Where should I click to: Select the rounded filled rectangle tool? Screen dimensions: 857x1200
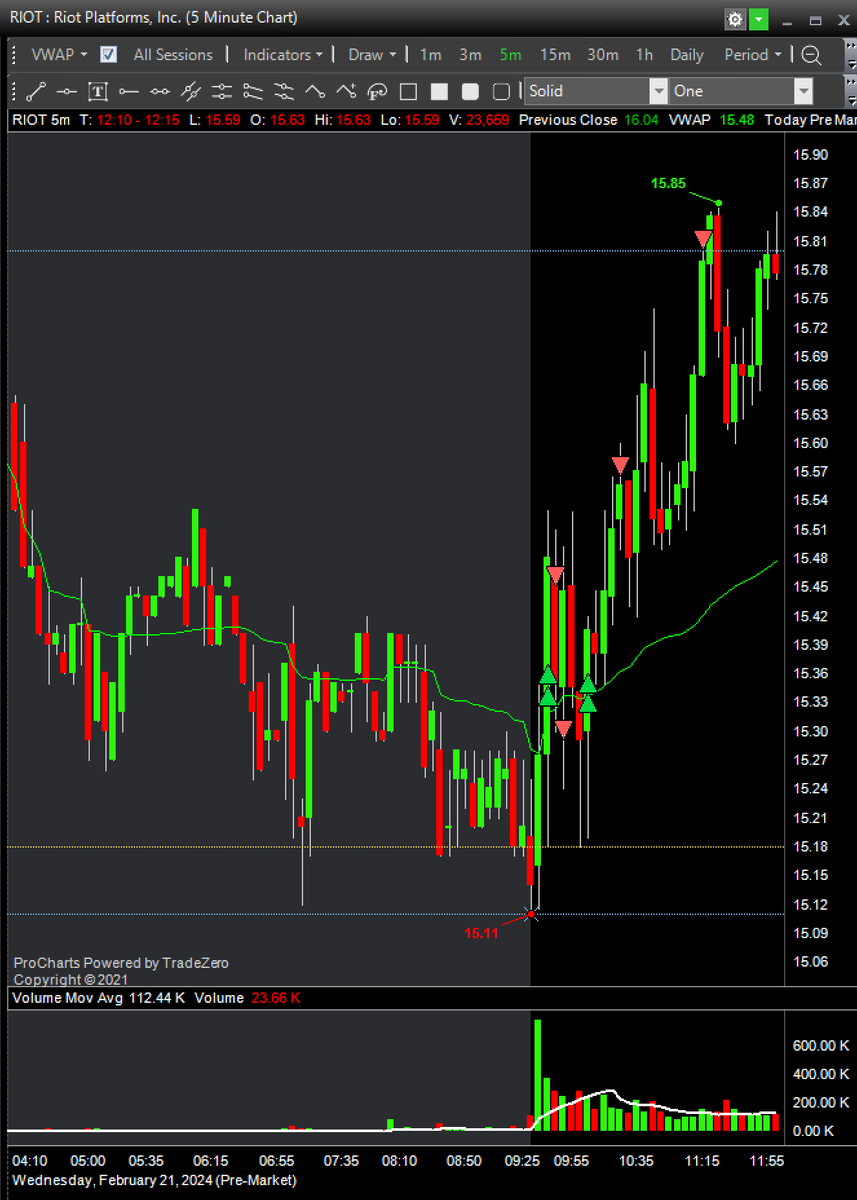[x=469, y=91]
